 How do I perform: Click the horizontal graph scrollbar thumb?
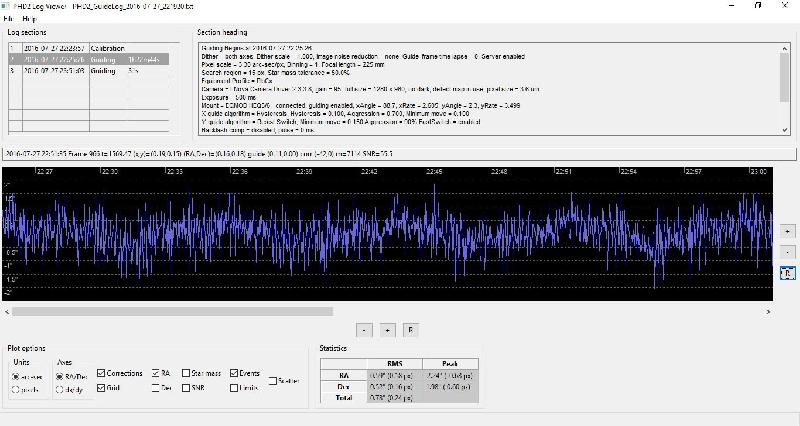tap(172, 311)
